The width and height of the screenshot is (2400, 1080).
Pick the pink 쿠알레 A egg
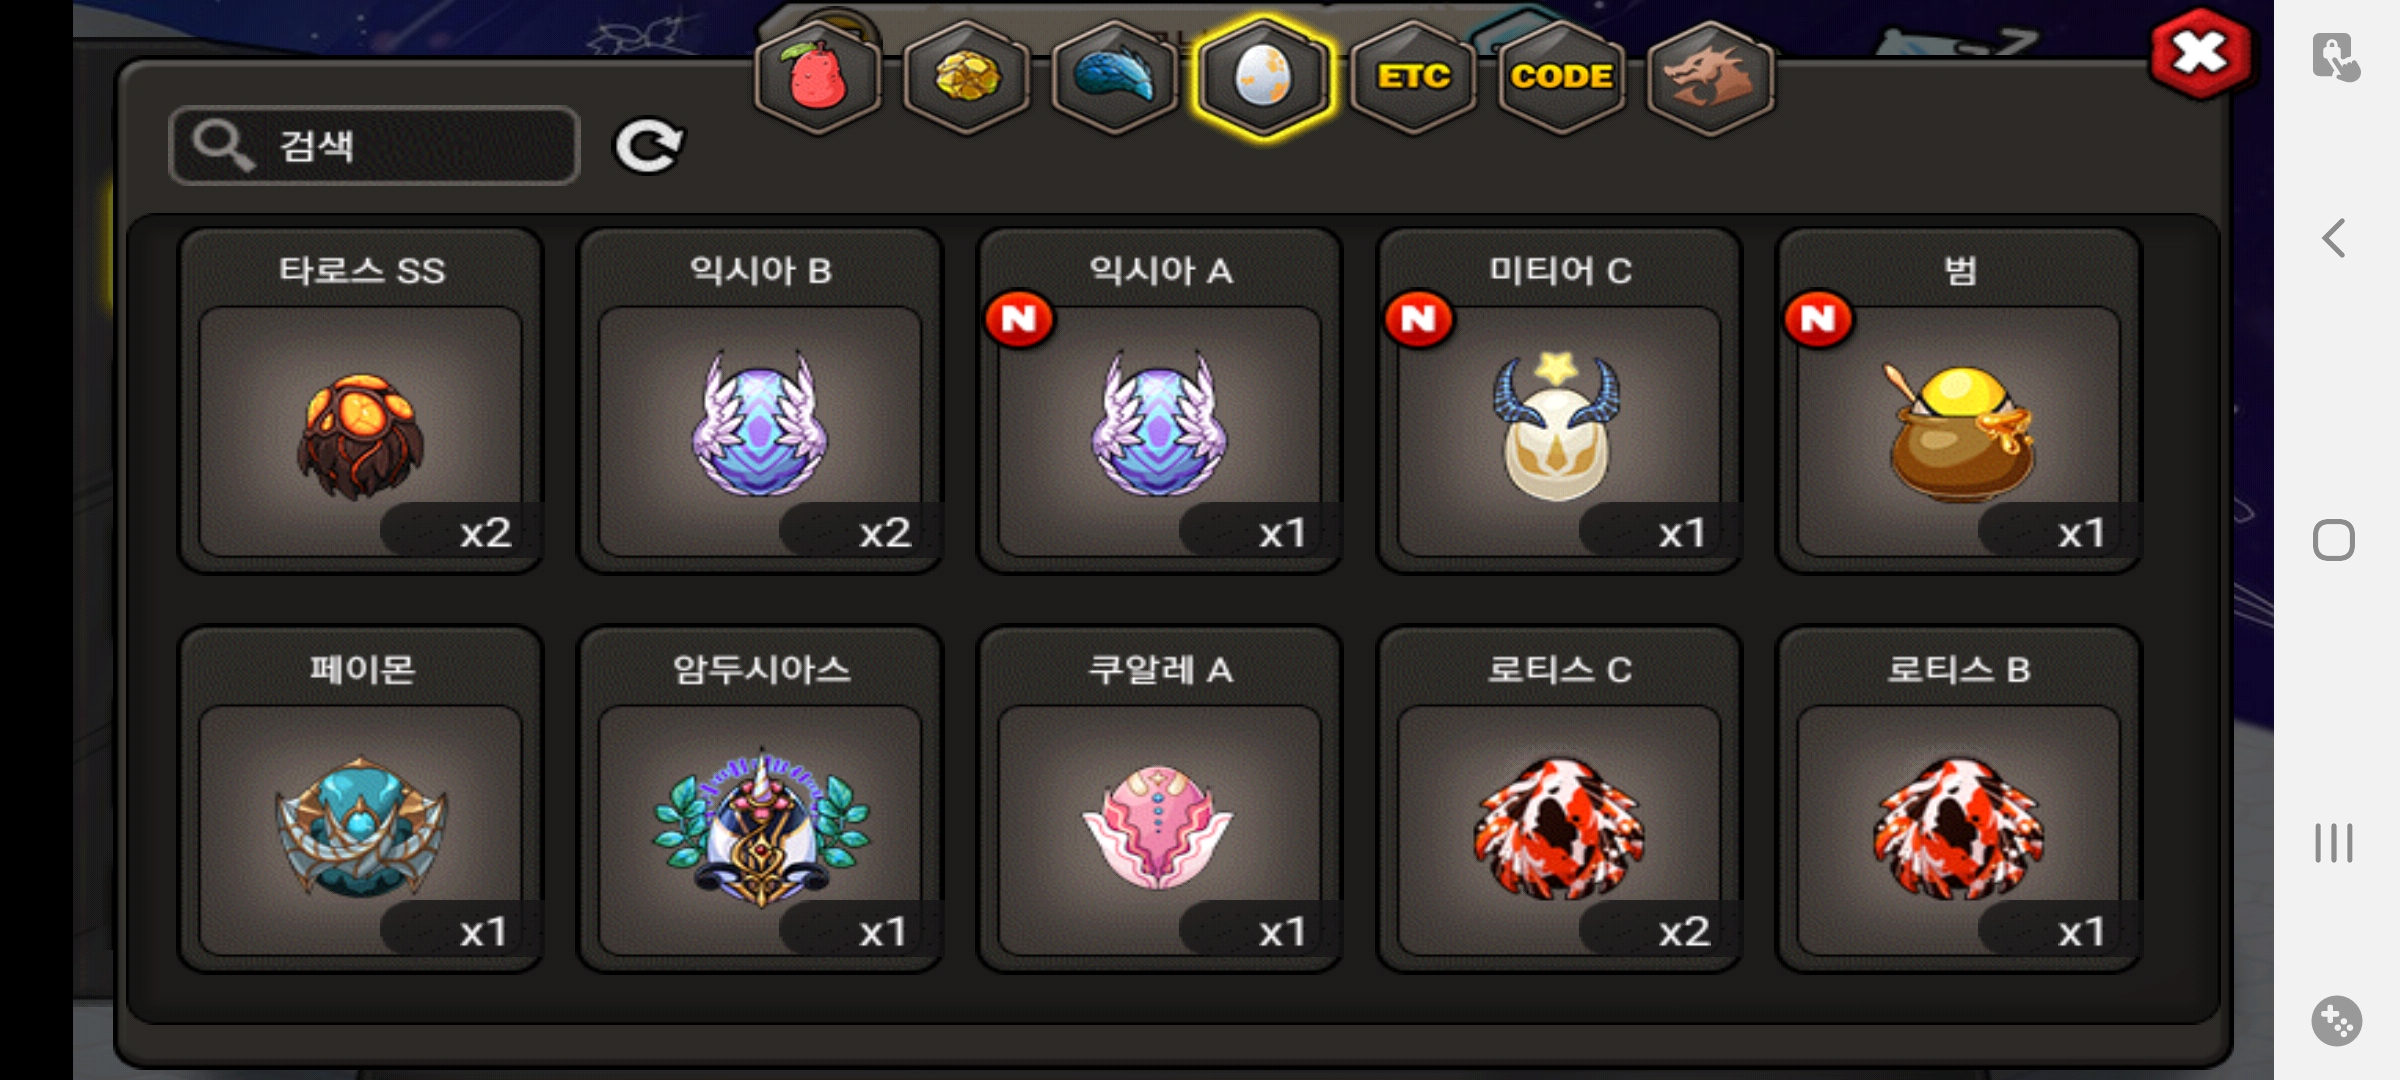pos(1160,799)
